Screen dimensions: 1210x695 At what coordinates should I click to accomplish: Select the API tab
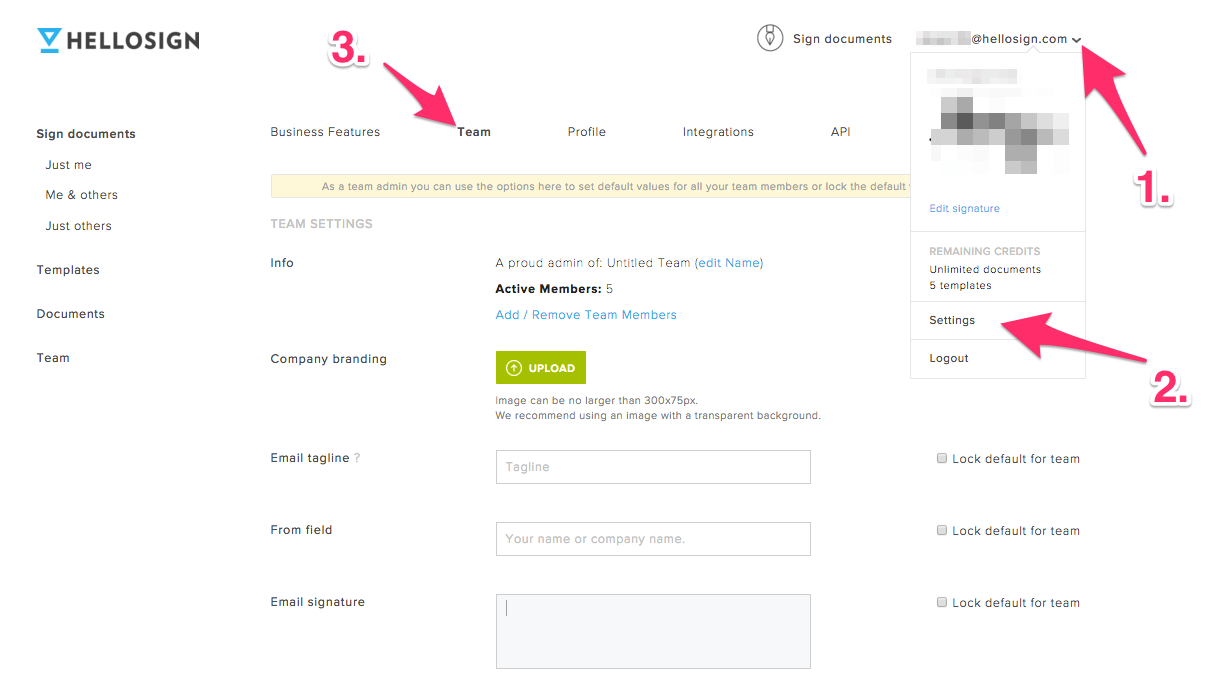(x=841, y=132)
